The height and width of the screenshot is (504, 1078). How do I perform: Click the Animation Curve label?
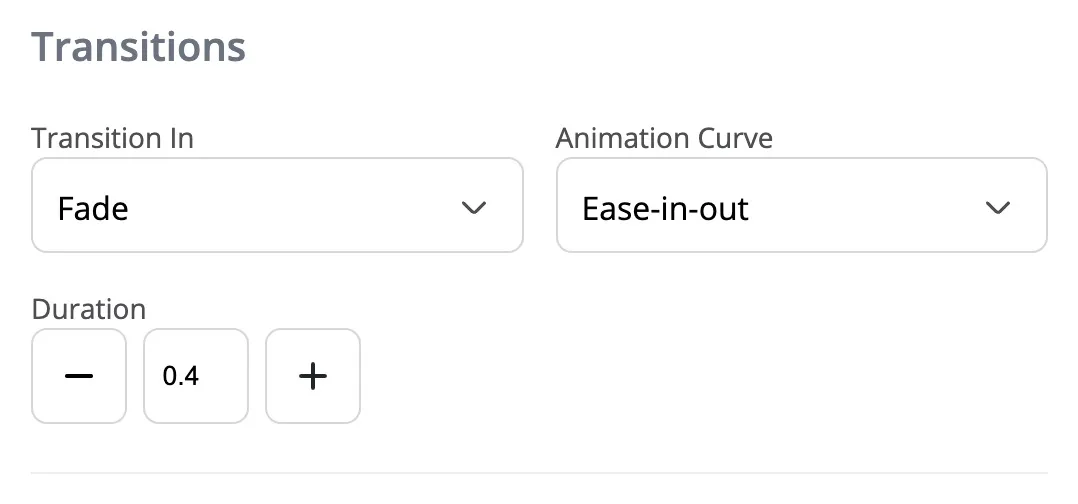(x=664, y=138)
